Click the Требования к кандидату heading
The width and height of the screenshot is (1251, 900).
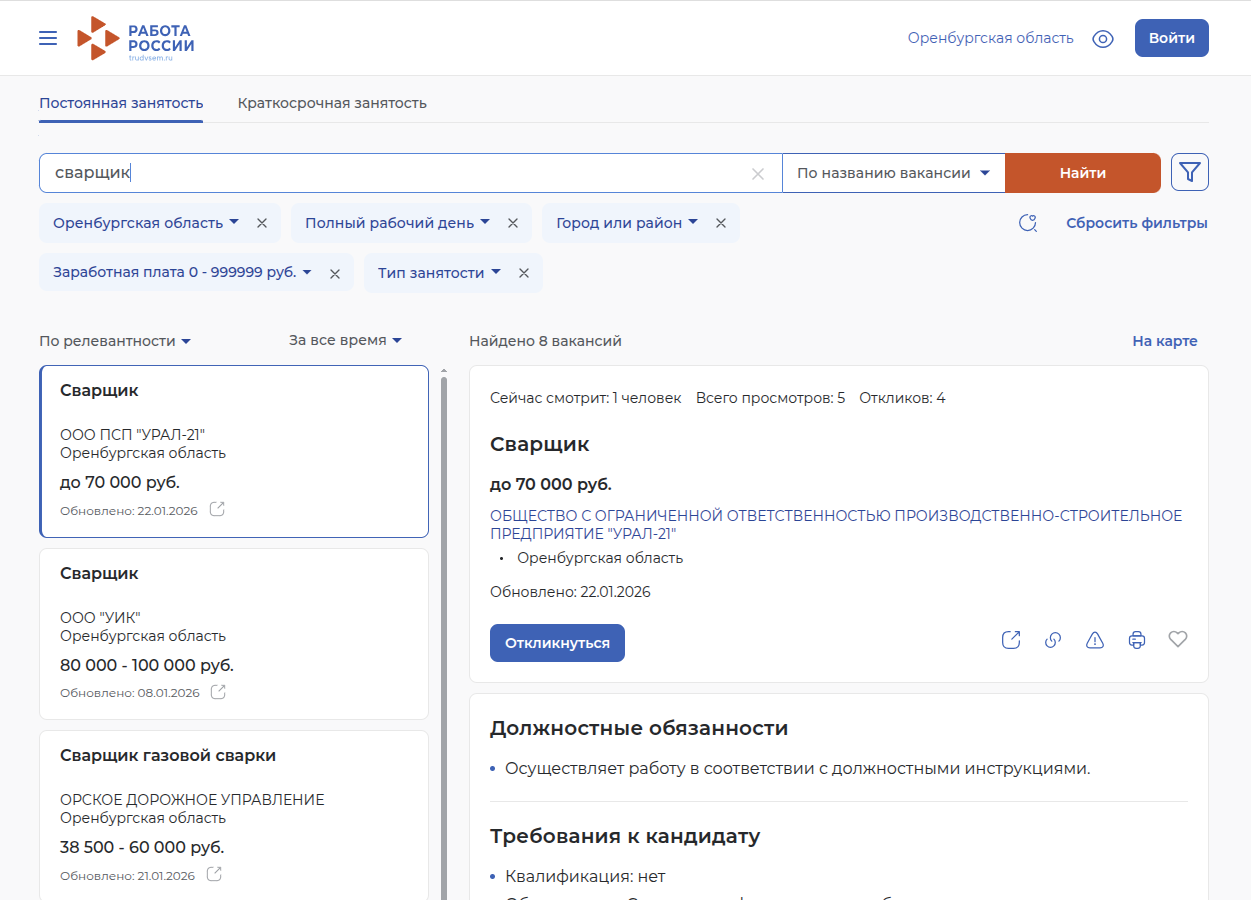pos(625,836)
